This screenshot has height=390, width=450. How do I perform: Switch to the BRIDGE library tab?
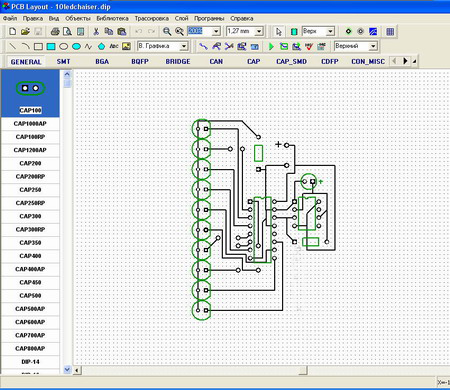coord(178,62)
